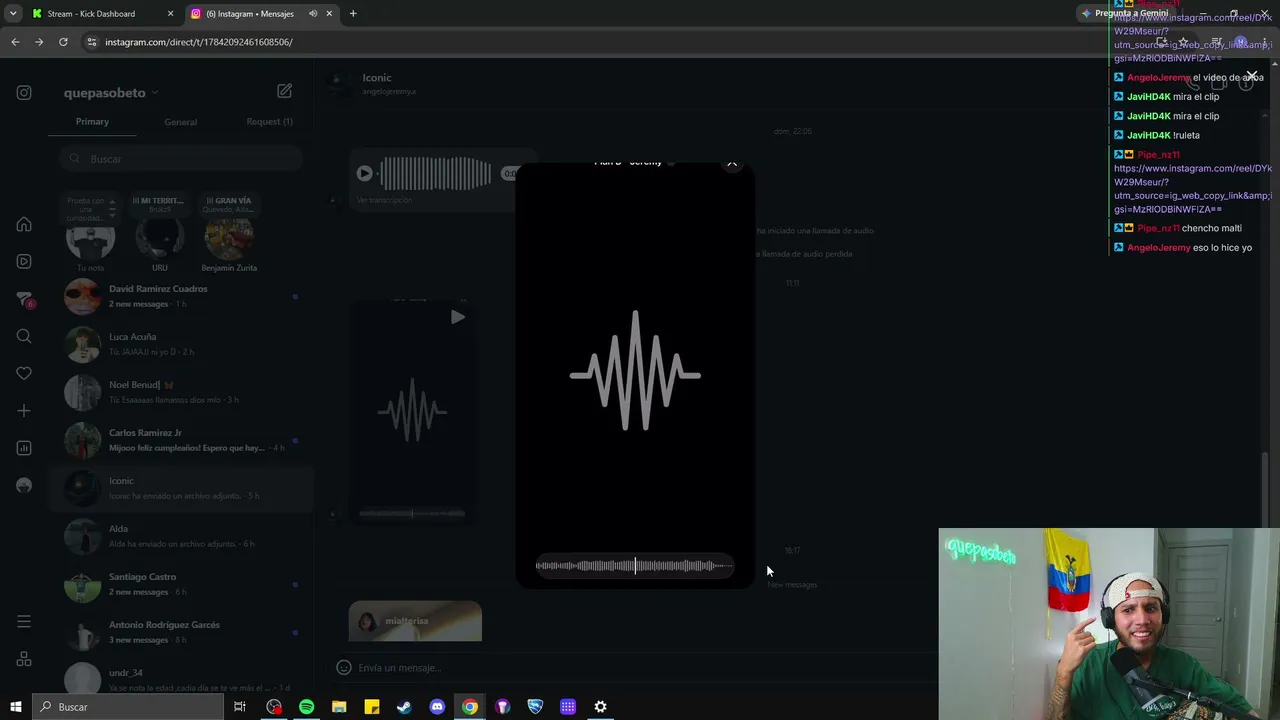1280x720 pixels.
Task: Open the hamburger More menu
Action: point(24,622)
